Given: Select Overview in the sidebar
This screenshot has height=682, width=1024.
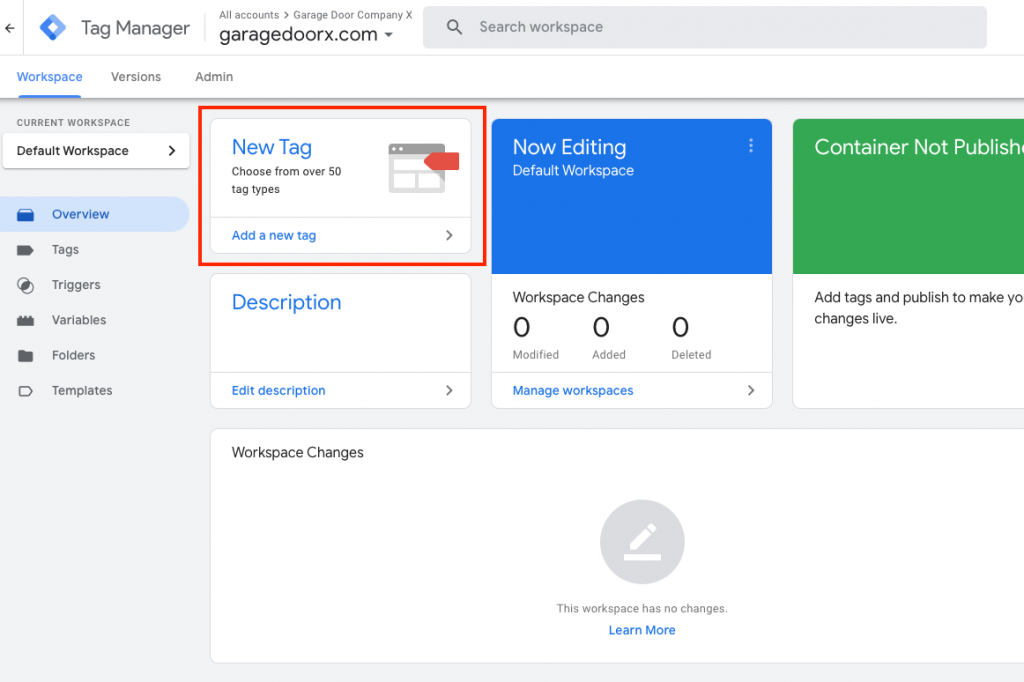Looking at the screenshot, I should [x=95, y=214].
